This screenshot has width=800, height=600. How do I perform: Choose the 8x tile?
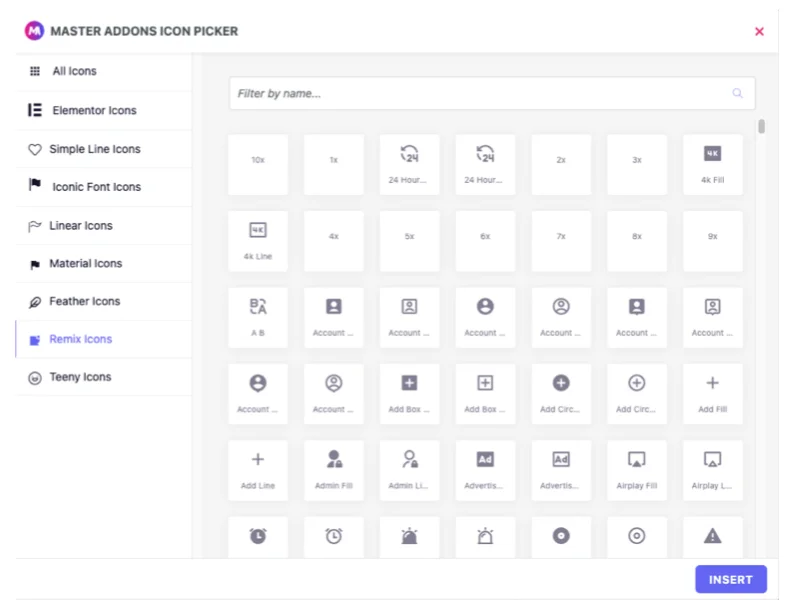click(637, 241)
